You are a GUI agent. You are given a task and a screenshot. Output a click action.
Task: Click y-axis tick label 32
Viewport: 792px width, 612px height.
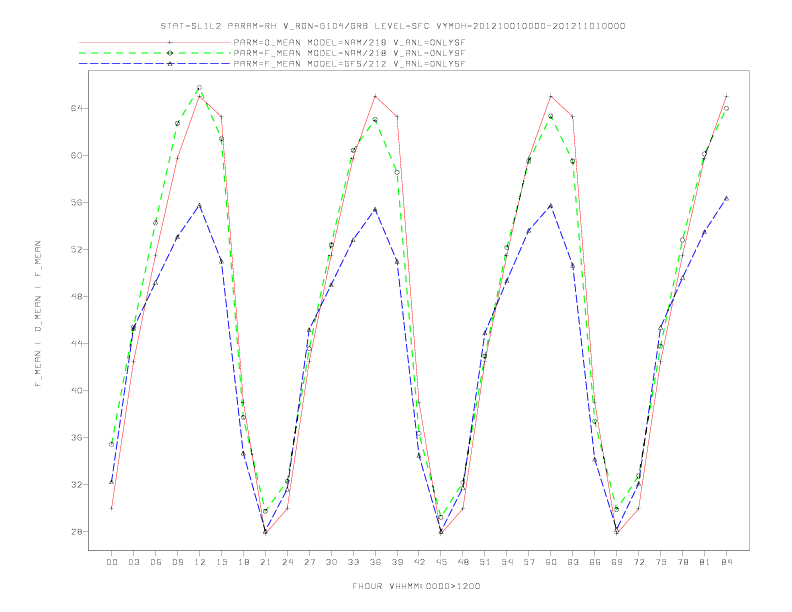tap(76, 484)
